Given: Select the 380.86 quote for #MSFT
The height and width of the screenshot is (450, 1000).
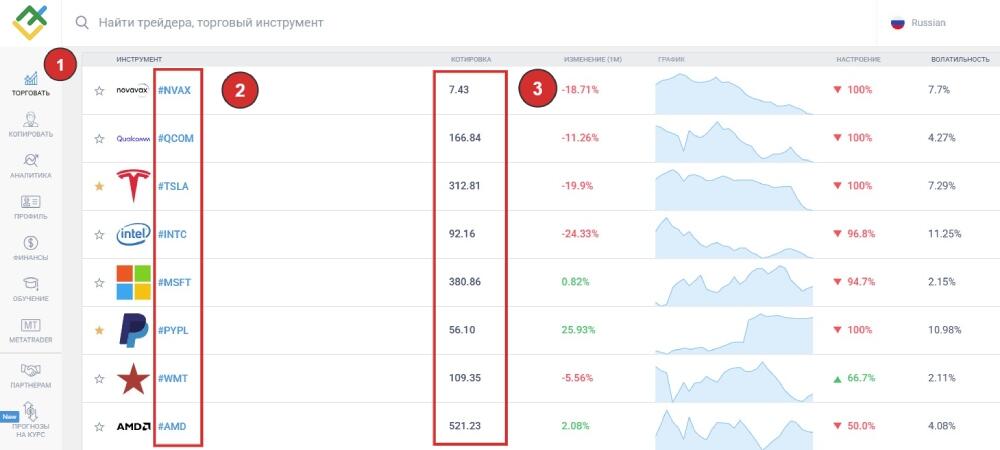Looking at the screenshot, I should [464, 282].
